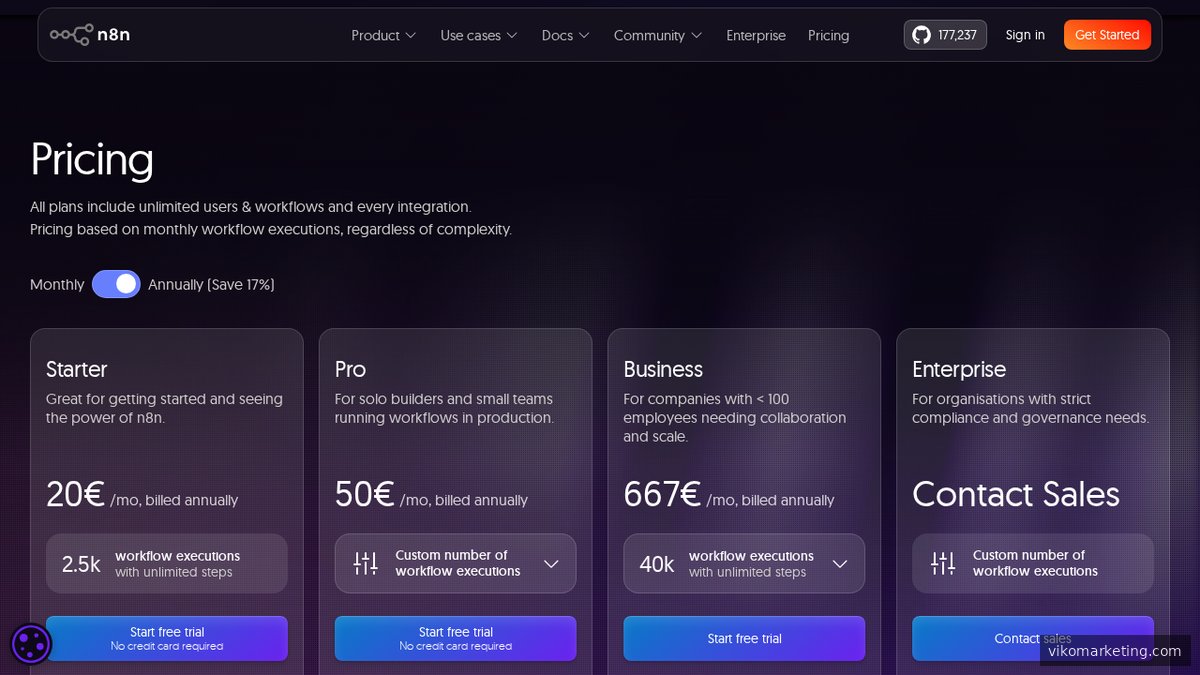Click the Sign in link
The image size is (1200, 675).
tap(1024, 34)
